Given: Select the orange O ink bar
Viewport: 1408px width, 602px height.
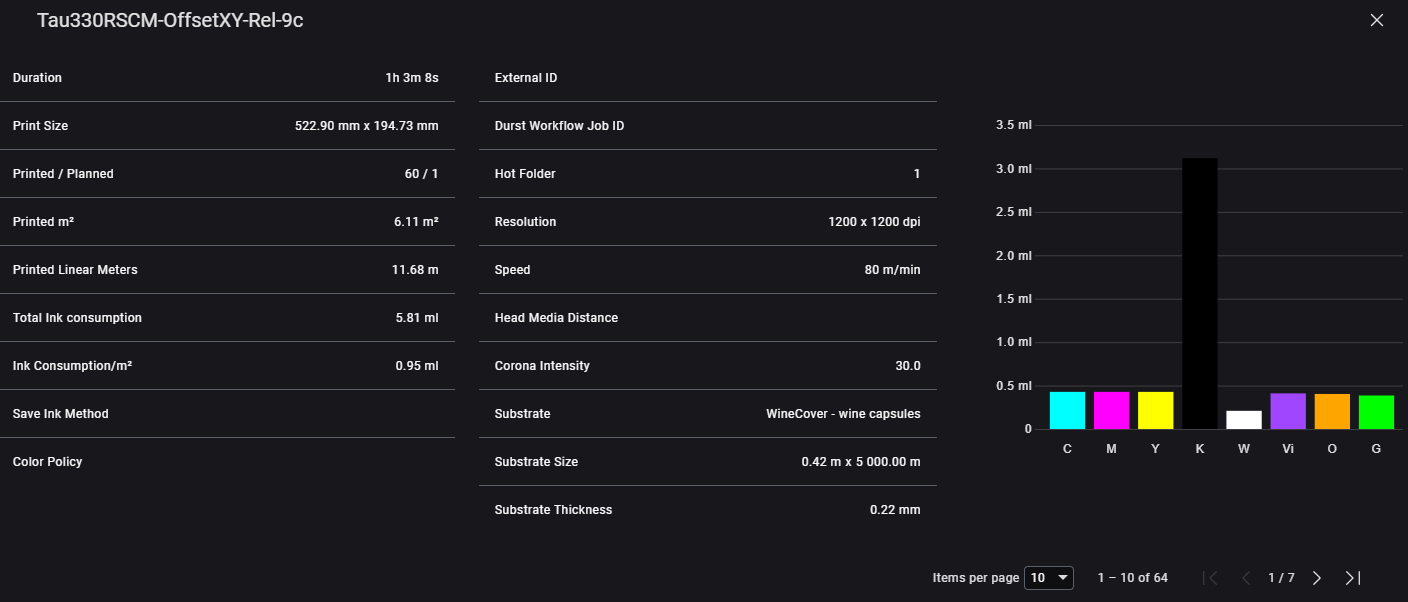Looking at the screenshot, I should (1332, 411).
